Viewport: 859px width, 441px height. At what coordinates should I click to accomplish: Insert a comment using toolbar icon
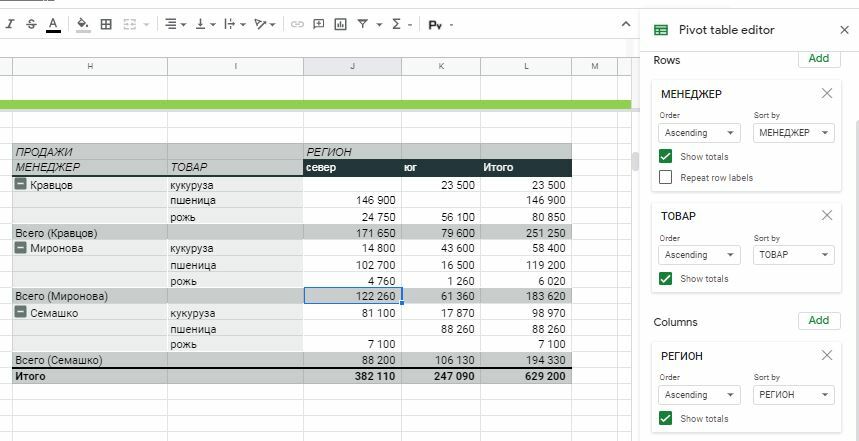[319, 24]
